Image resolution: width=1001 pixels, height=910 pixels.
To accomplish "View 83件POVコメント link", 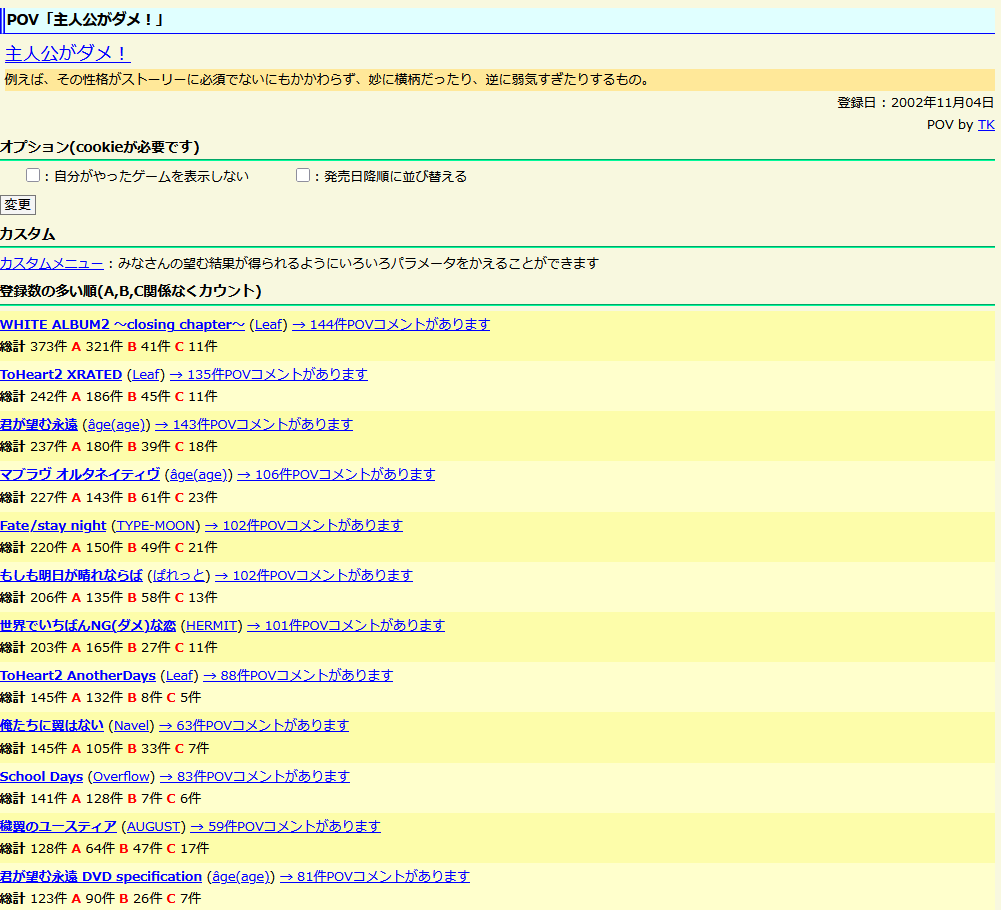I will pos(255,777).
